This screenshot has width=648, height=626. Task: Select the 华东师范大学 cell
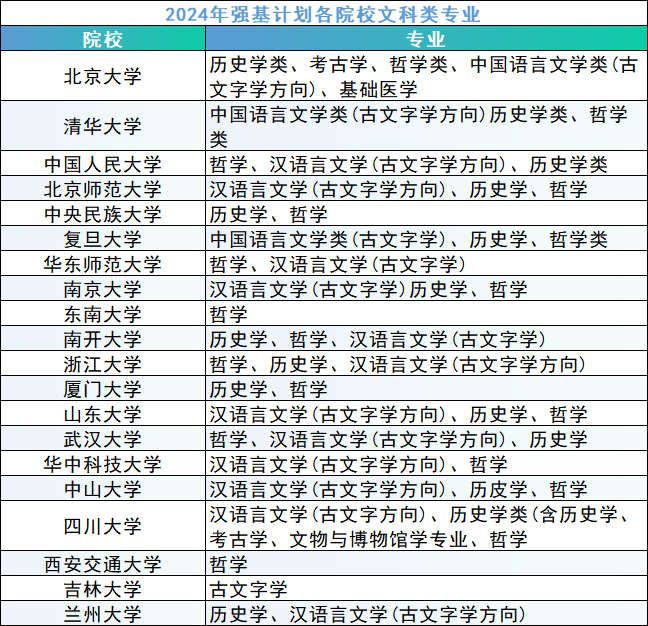[x=103, y=264]
